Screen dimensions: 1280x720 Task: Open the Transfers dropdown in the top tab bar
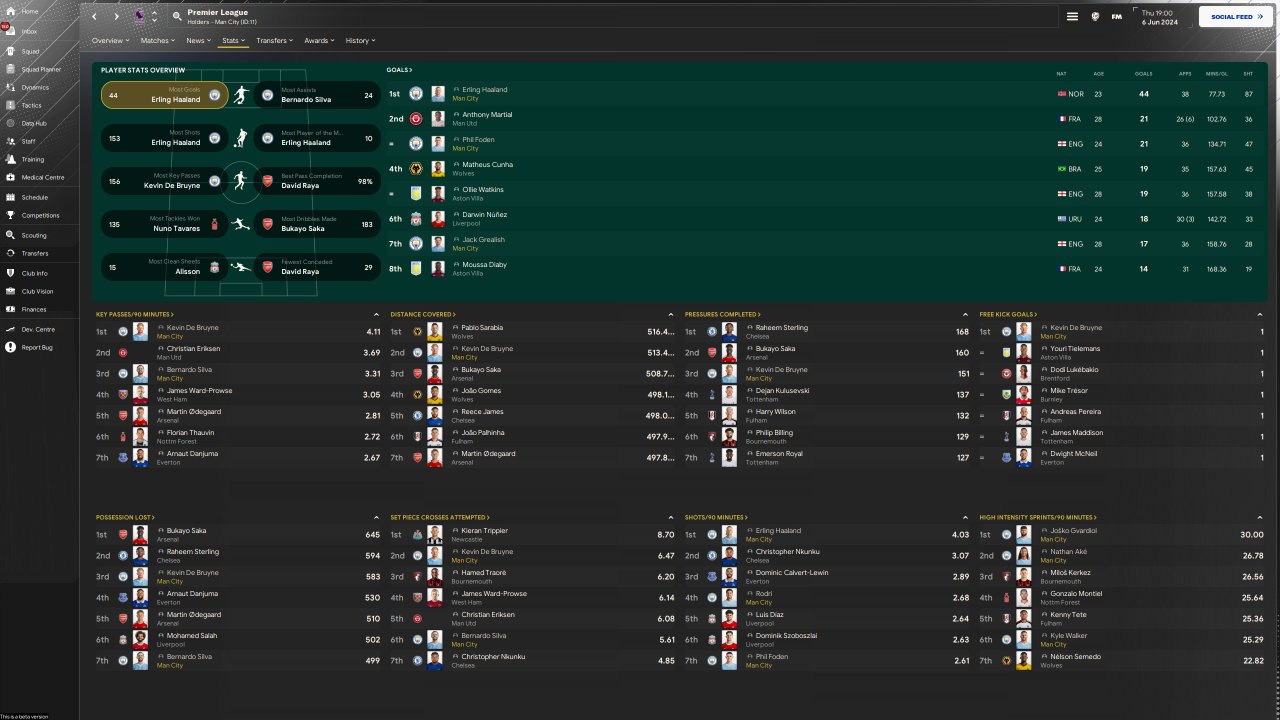(x=275, y=41)
